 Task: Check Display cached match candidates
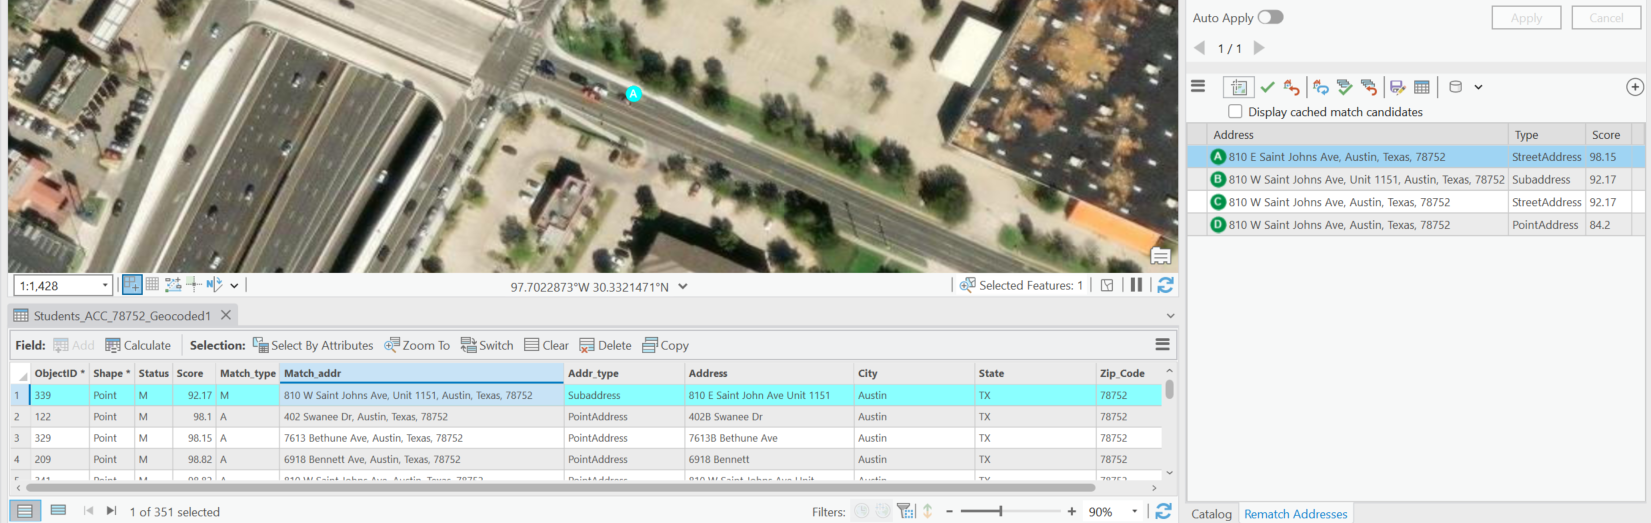(x=1235, y=112)
